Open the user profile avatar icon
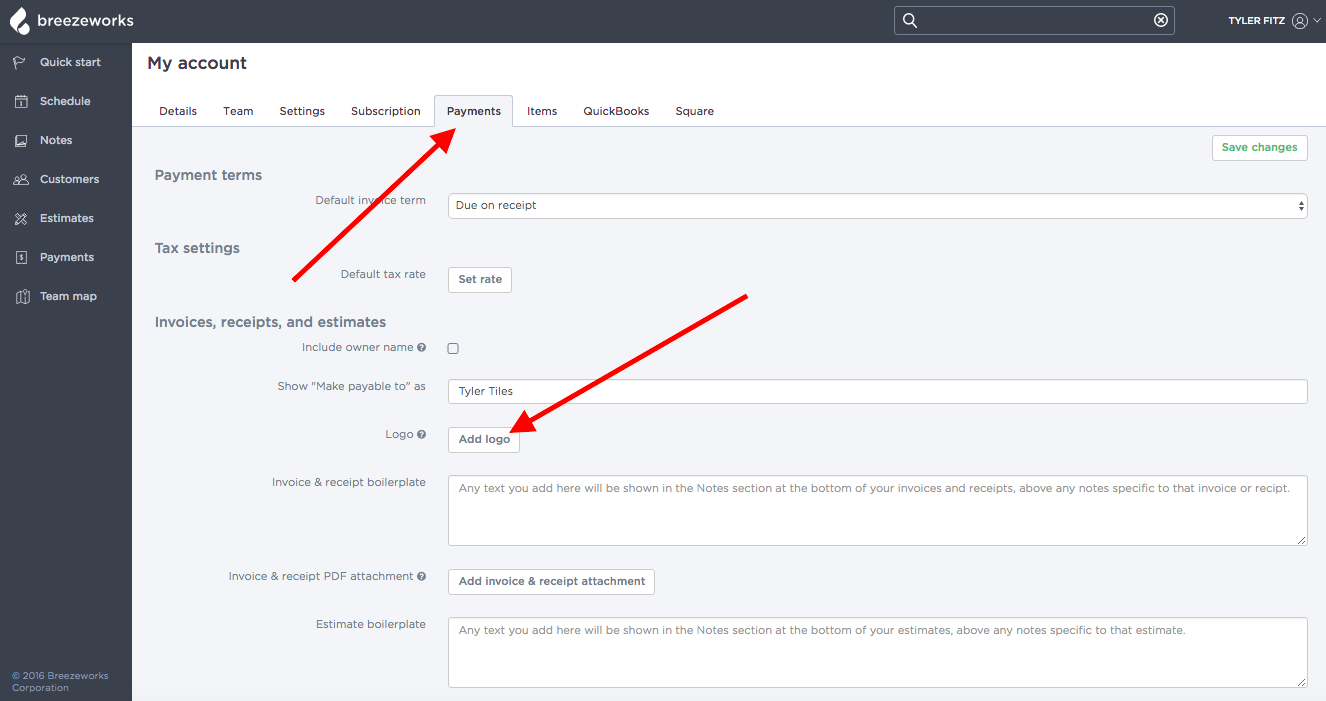 (x=1300, y=21)
